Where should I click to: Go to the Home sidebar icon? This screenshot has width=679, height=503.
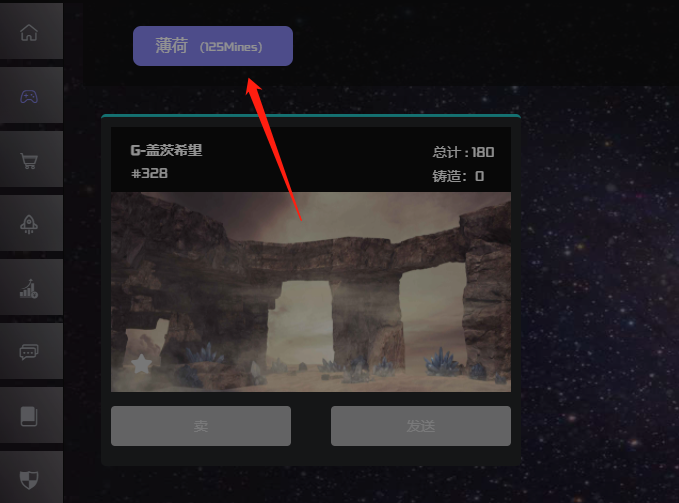pyautogui.click(x=29, y=32)
